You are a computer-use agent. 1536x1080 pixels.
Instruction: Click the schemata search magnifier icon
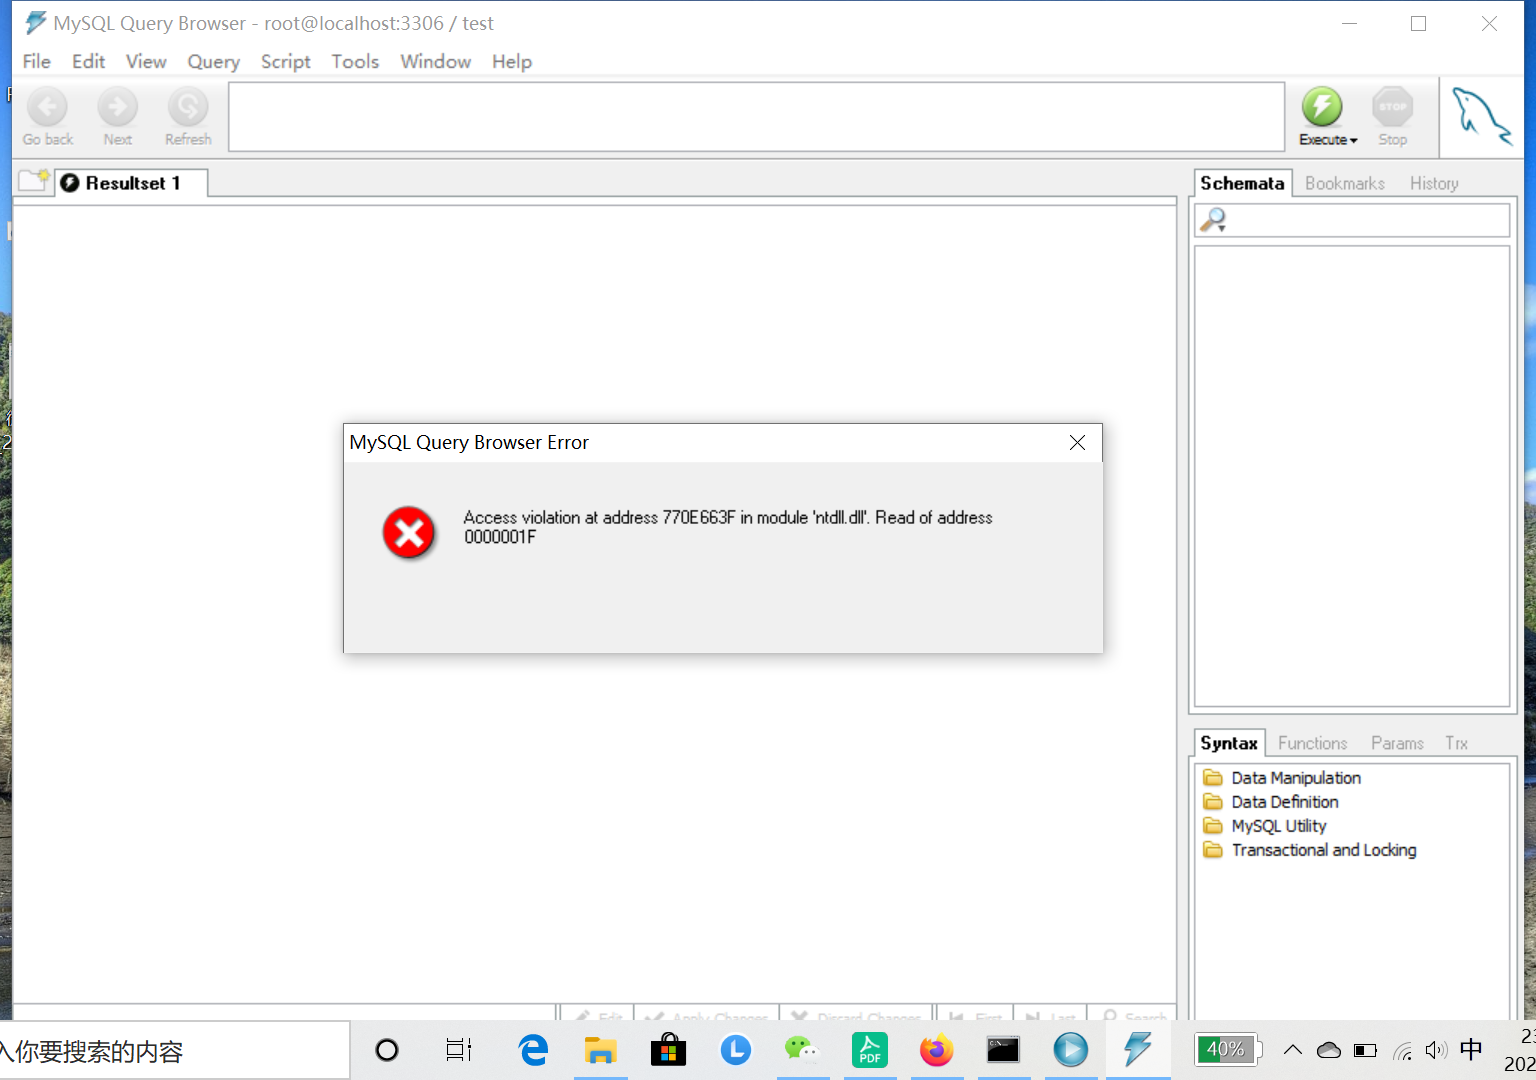point(1213,220)
